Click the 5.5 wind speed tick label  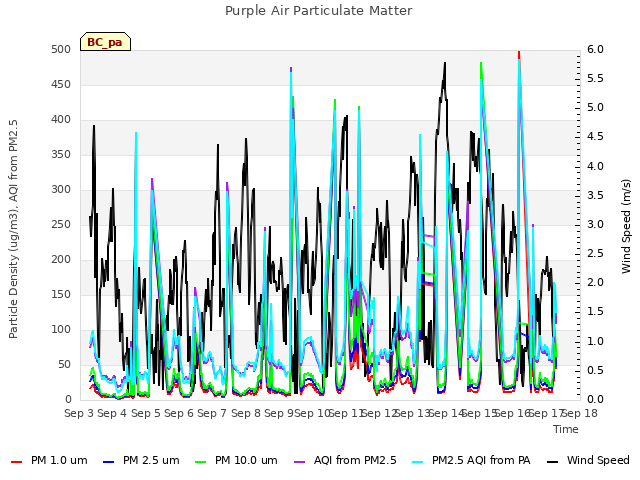[595, 78]
